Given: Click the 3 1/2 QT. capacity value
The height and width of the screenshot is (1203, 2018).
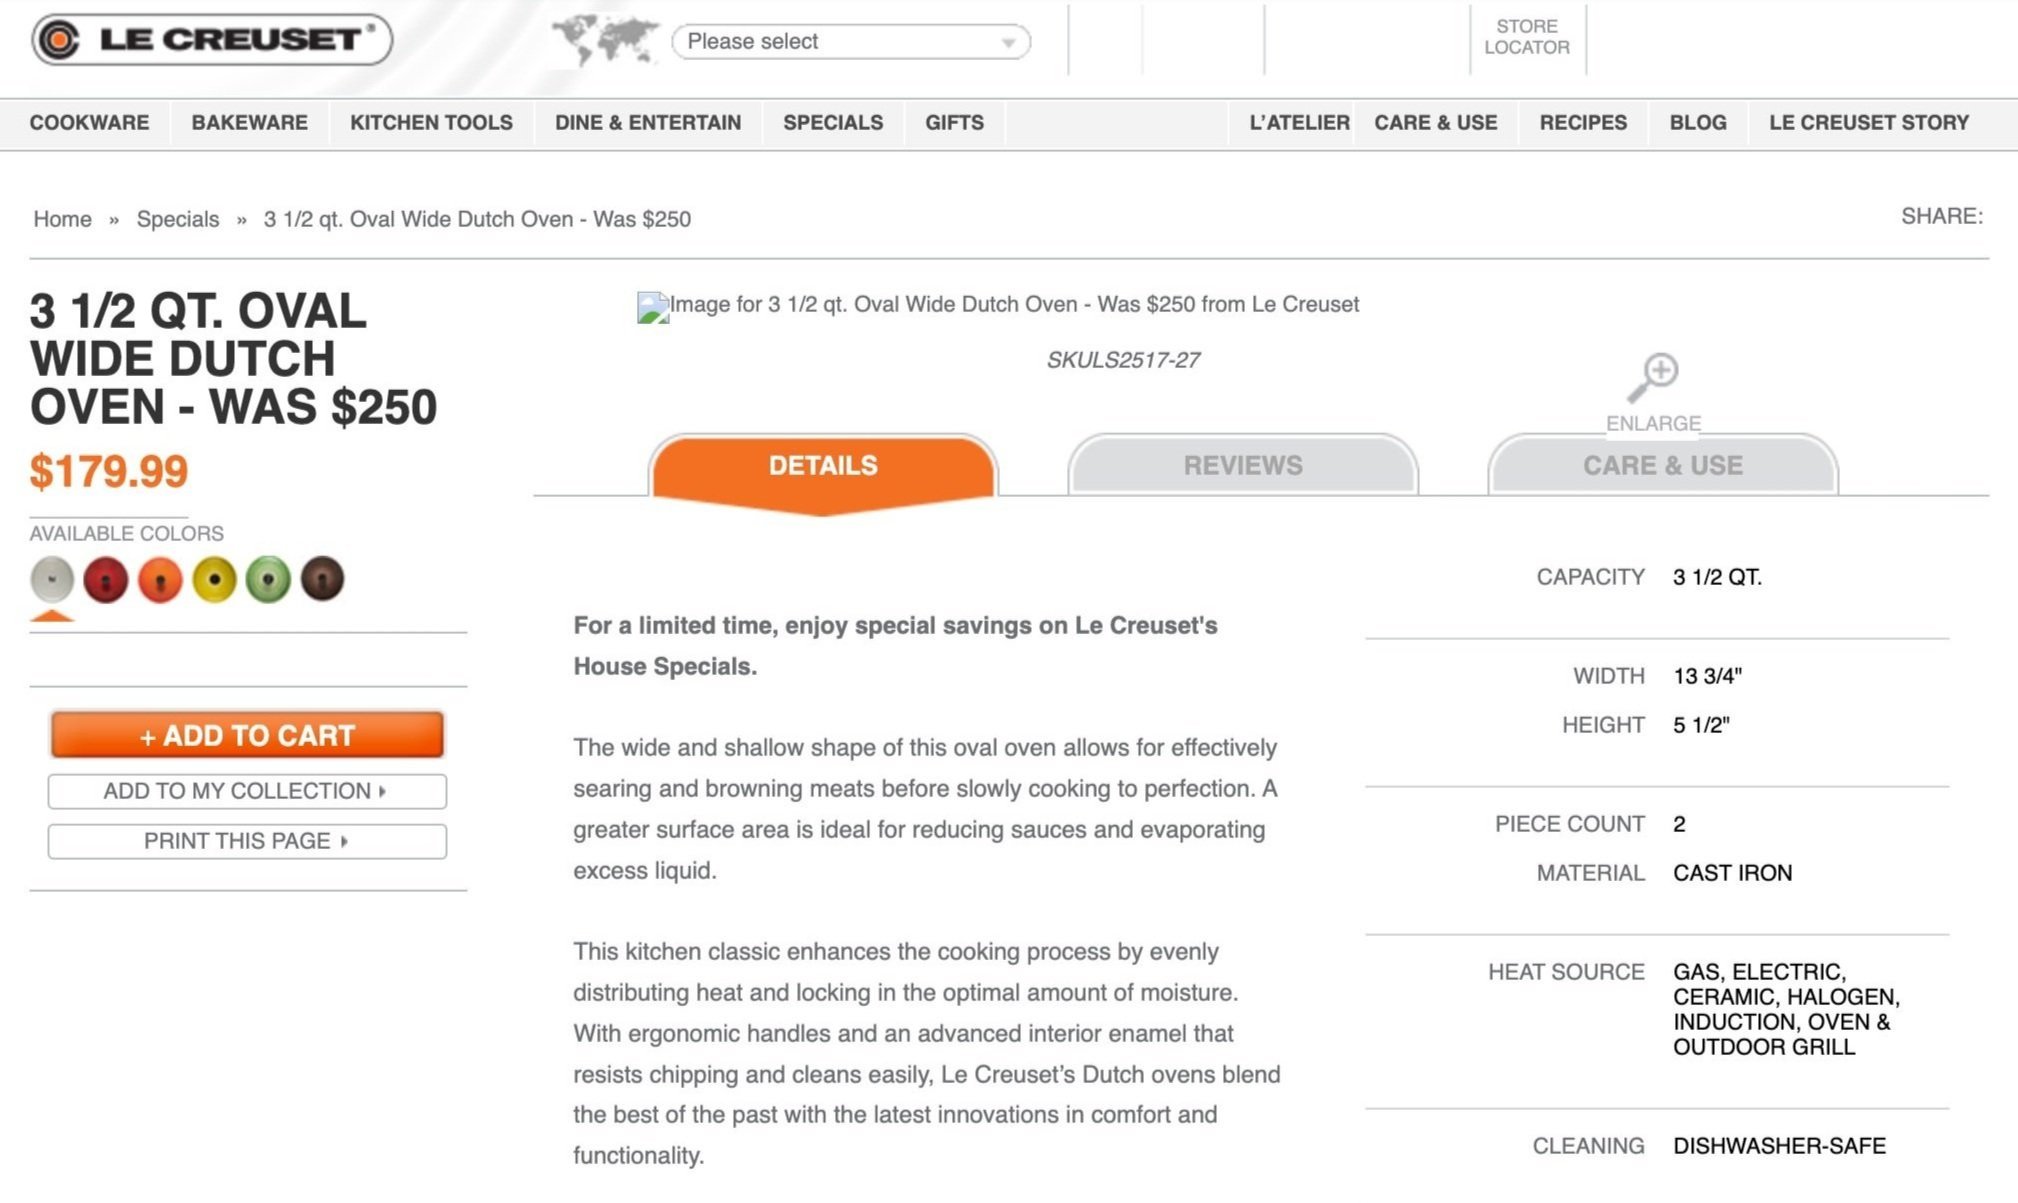Looking at the screenshot, I should [1717, 577].
